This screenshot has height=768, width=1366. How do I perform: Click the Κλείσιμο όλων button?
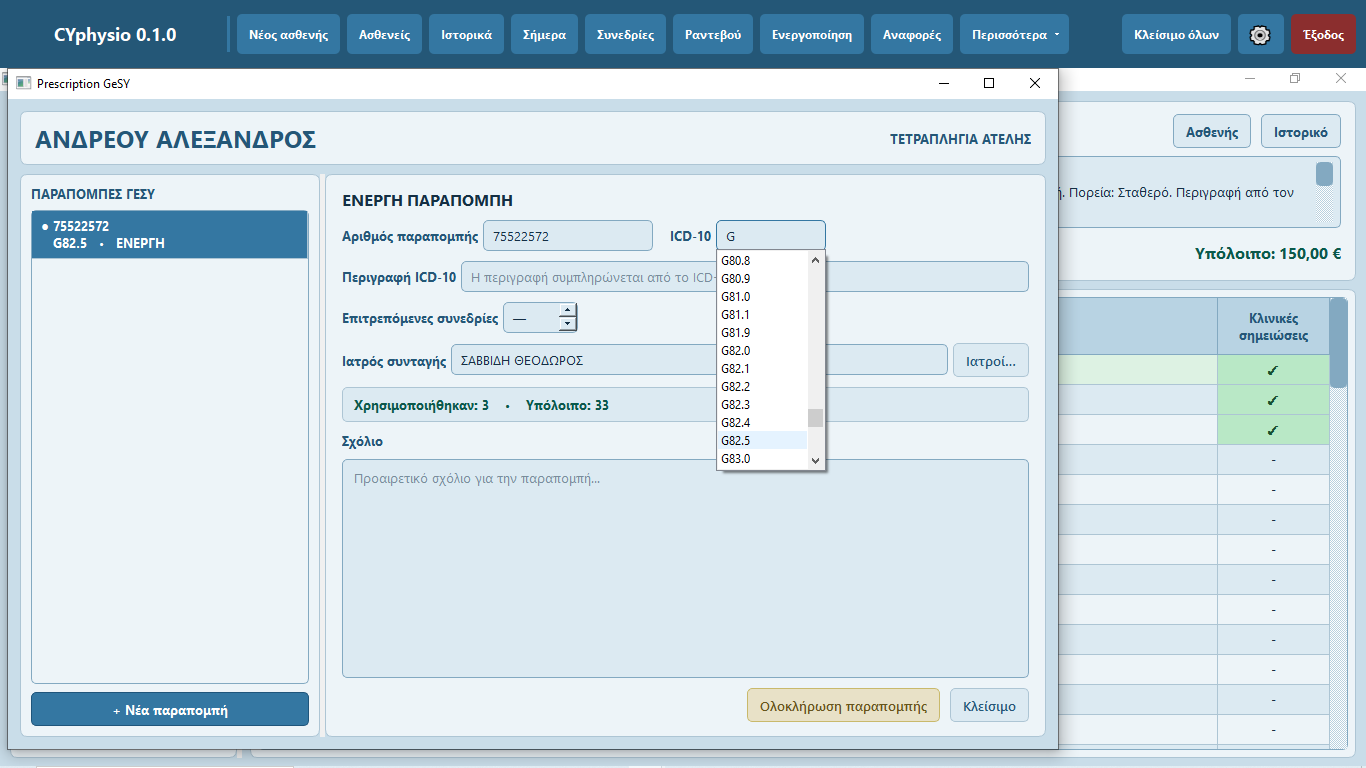coord(1177,34)
